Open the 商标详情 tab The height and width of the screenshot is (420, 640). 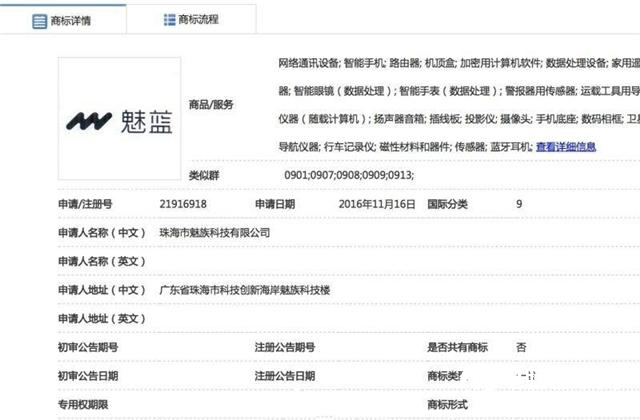[63, 19]
